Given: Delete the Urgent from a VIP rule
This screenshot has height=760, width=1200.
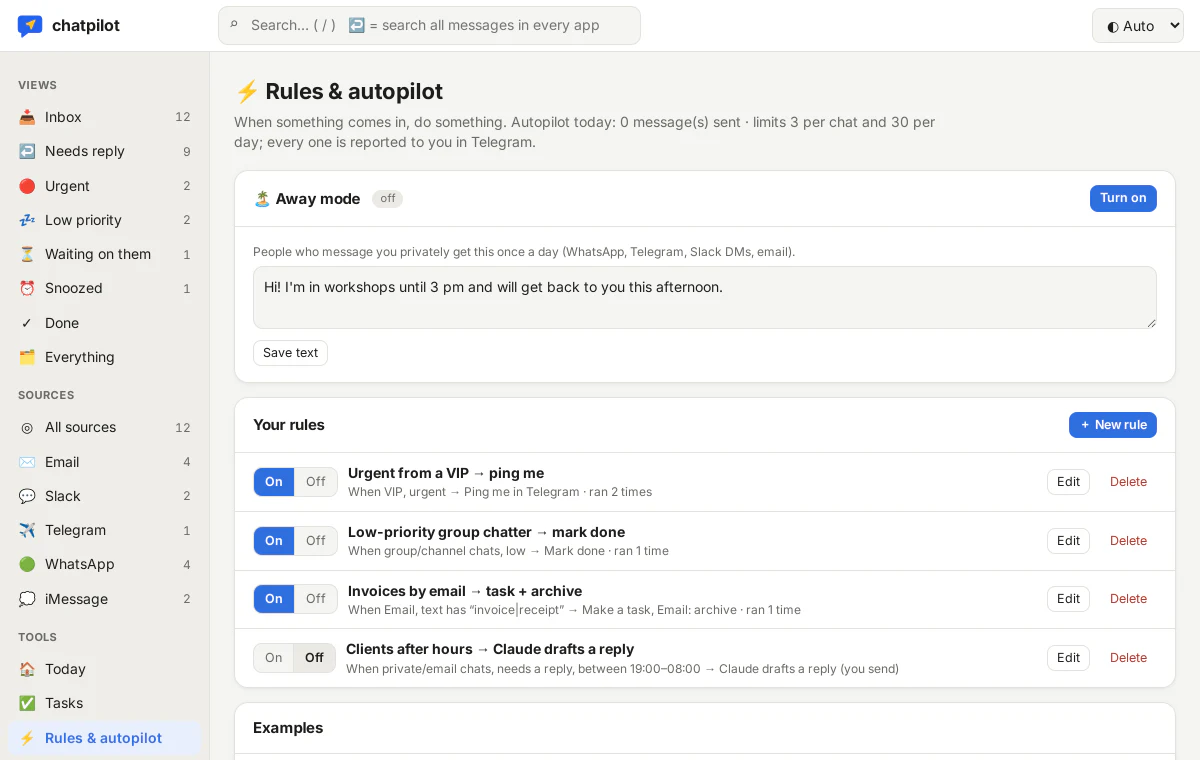Looking at the screenshot, I should (1128, 482).
